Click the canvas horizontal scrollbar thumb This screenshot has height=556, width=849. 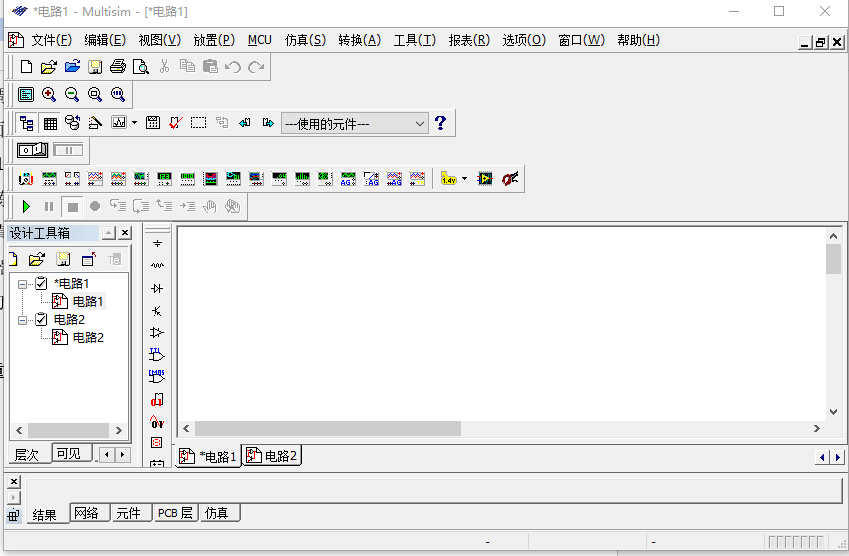coord(328,428)
